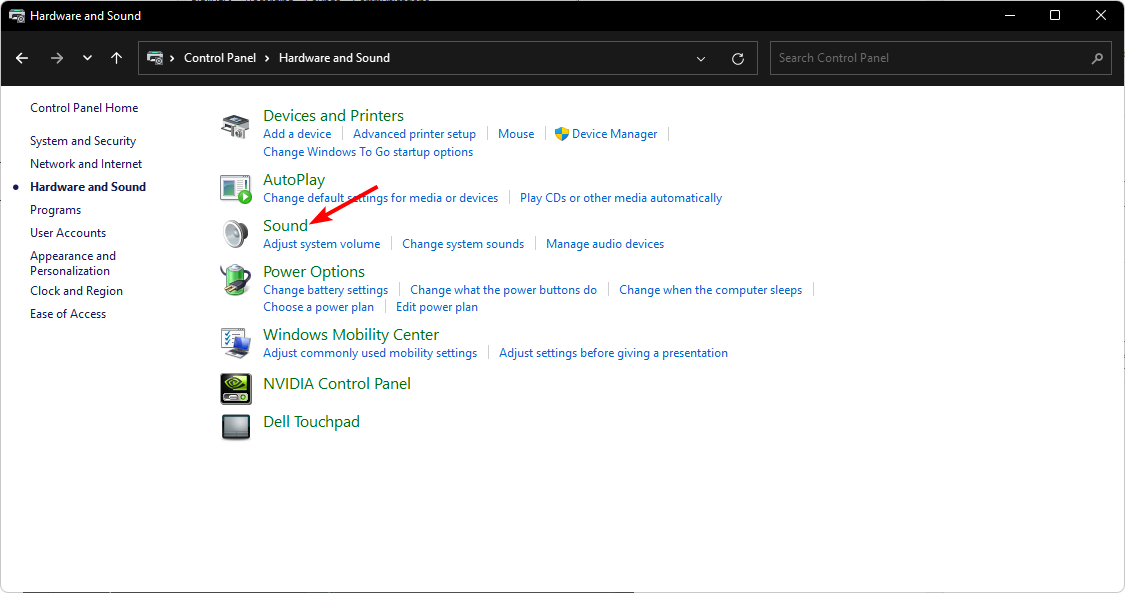
Task: Click the Devices and Printers icon
Action: [x=235, y=127]
